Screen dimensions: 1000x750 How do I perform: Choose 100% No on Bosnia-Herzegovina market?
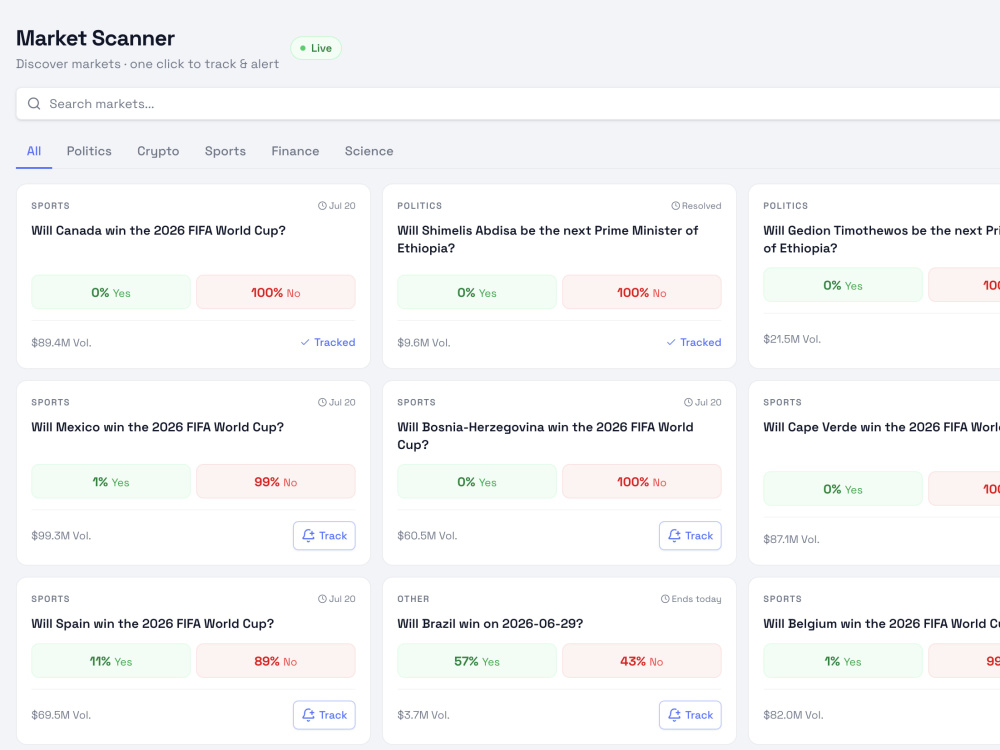(642, 482)
